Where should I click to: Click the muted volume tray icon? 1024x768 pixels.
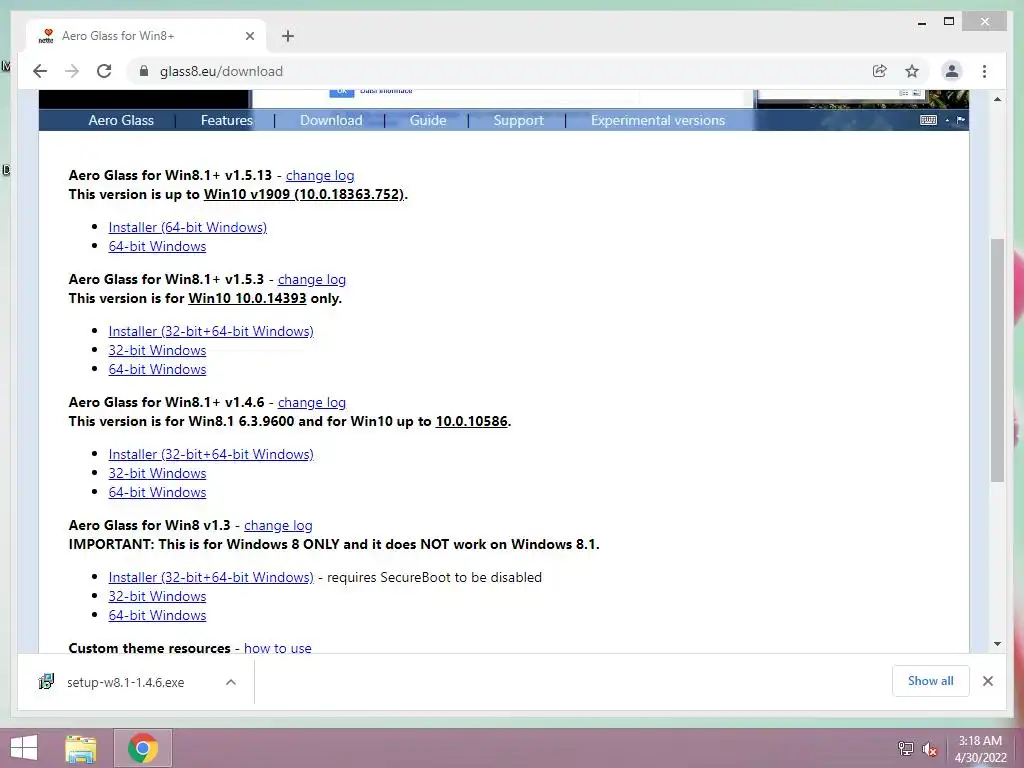pyautogui.click(x=929, y=749)
